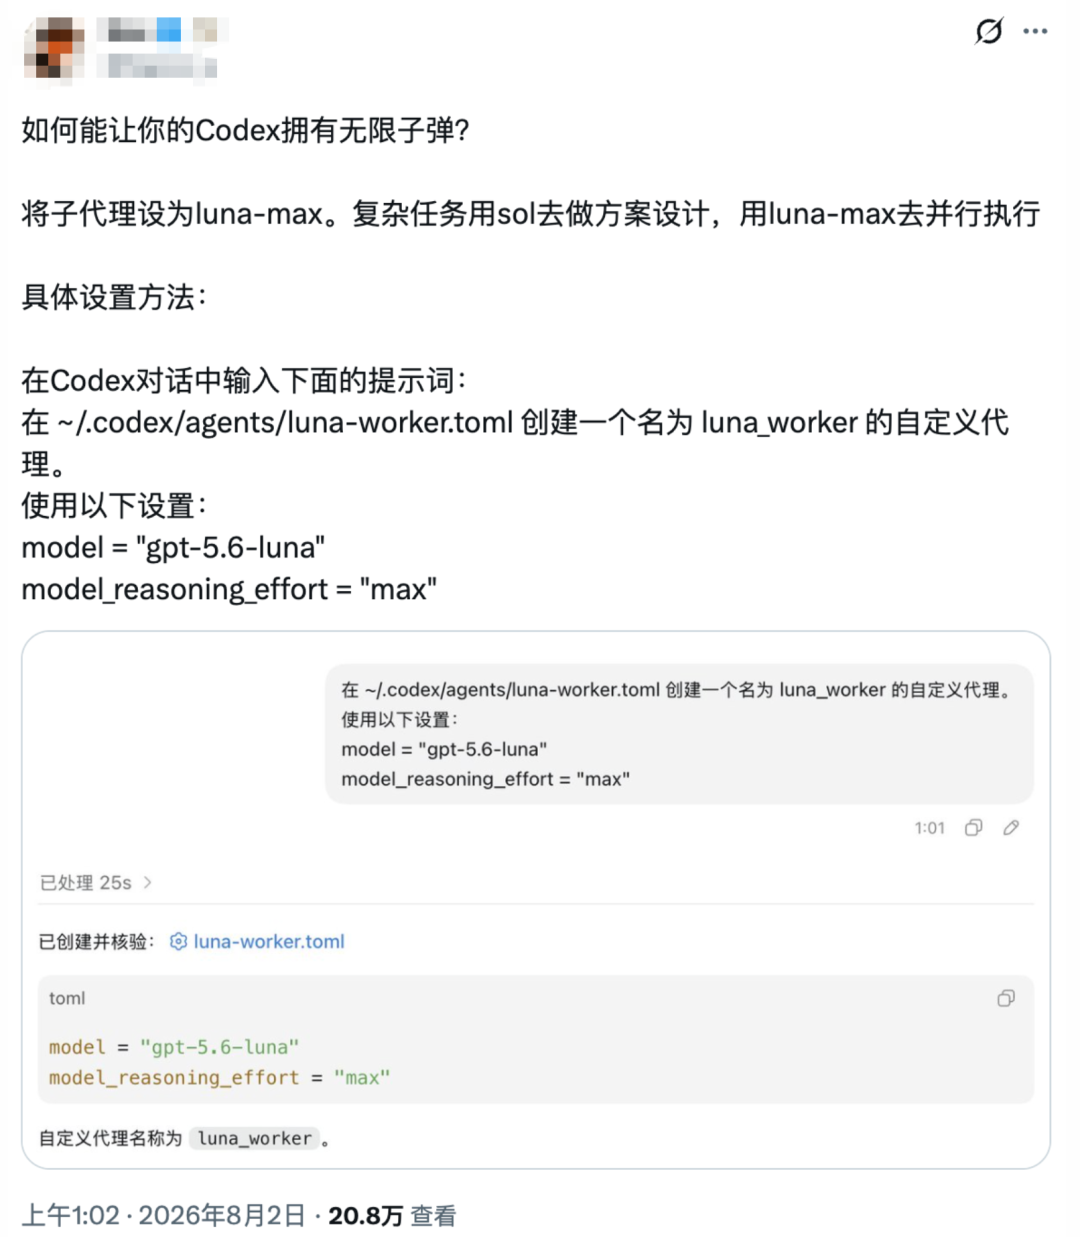Click the 1:01 message time
Screen dimensions: 1080x1237
[929, 828]
